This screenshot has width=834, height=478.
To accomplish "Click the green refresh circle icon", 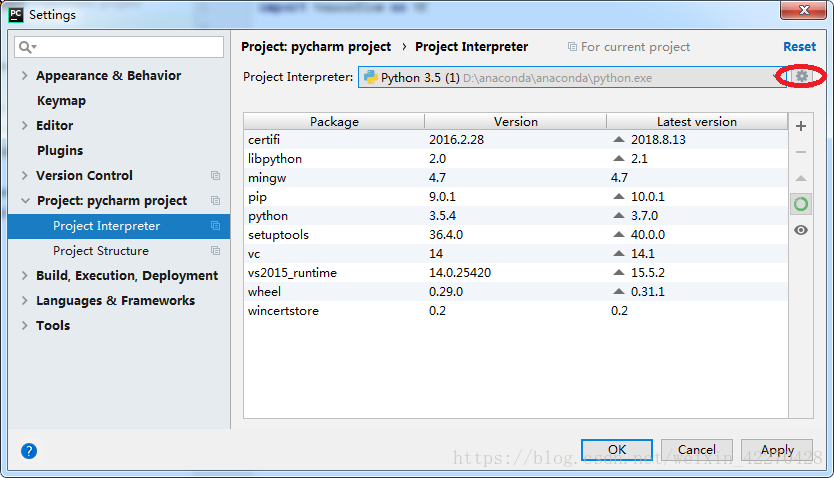I will click(x=801, y=204).
